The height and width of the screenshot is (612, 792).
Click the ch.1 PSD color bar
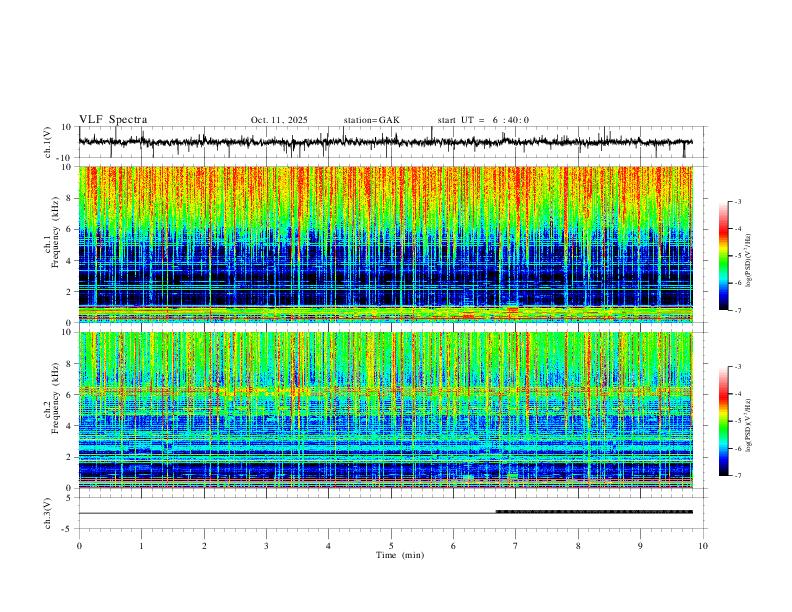(x=723, y=256)
